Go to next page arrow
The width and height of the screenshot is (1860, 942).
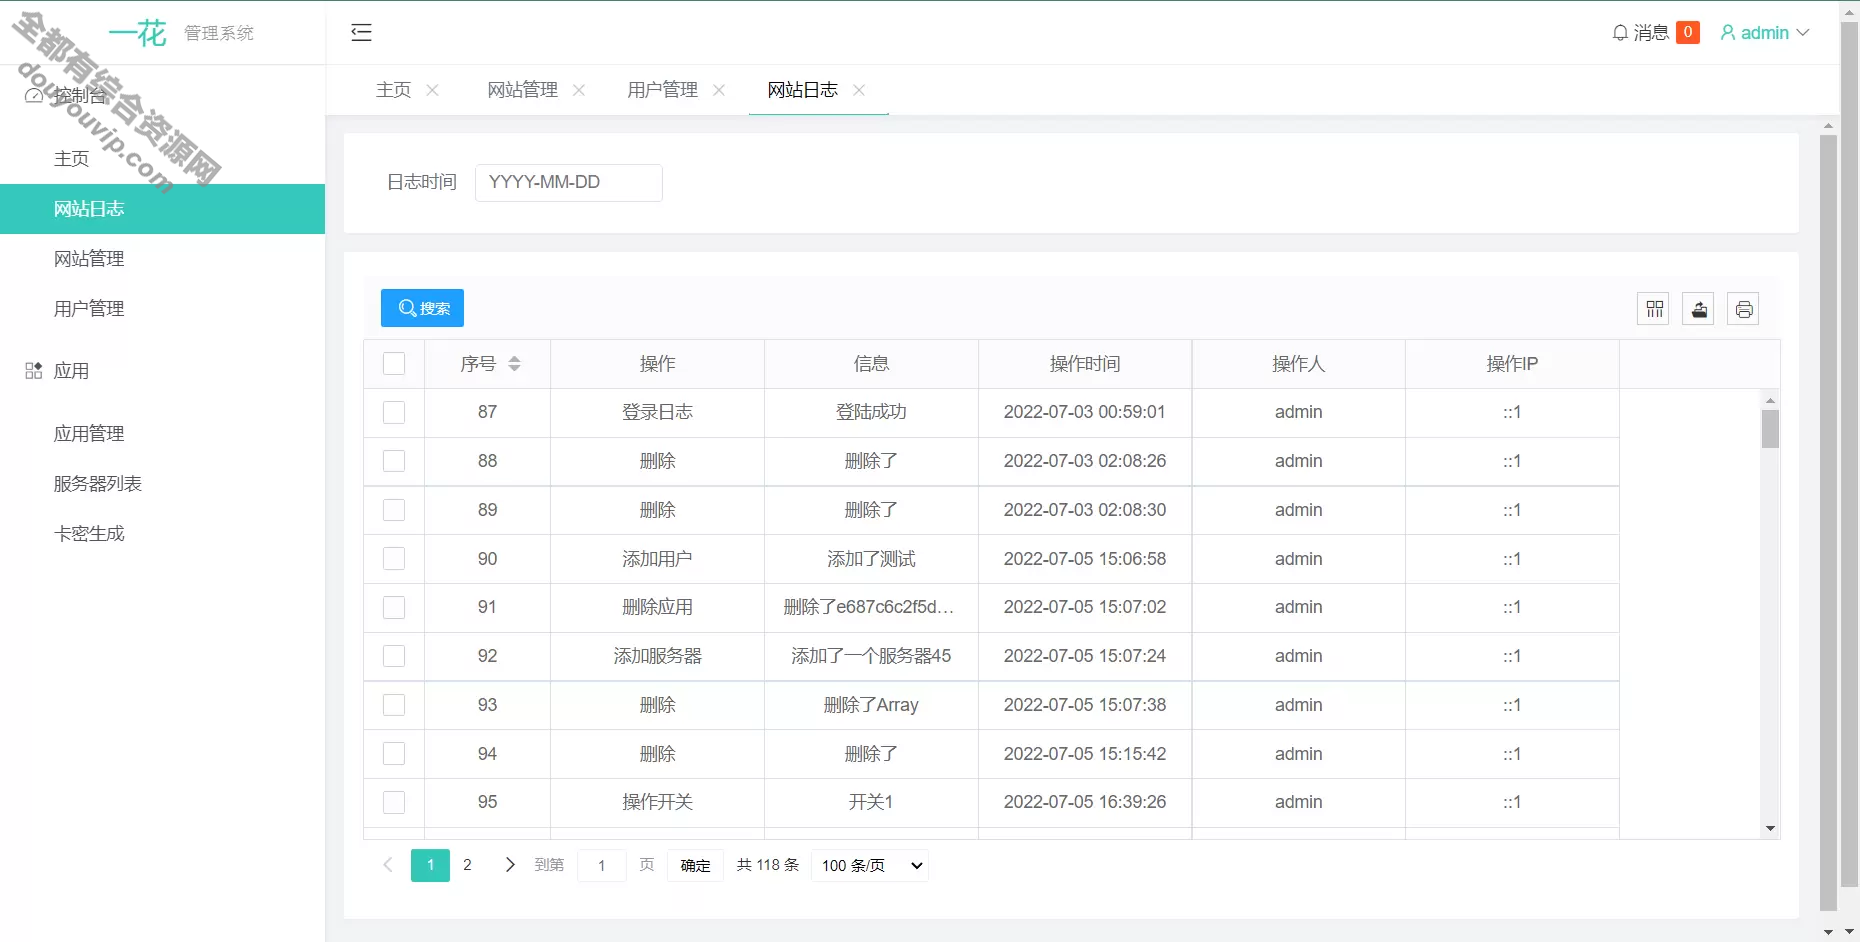510,865
